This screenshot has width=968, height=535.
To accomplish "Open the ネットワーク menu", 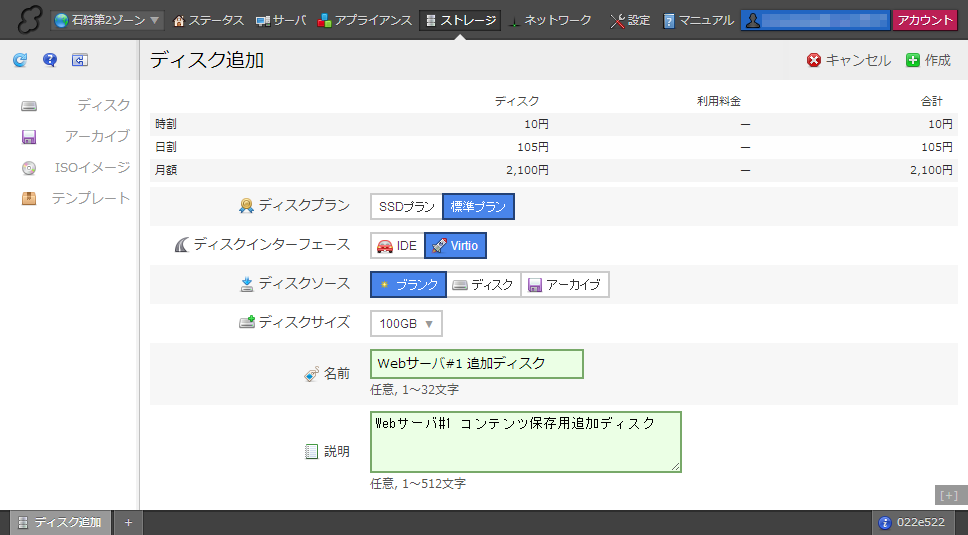I will [x=549, y=20].
